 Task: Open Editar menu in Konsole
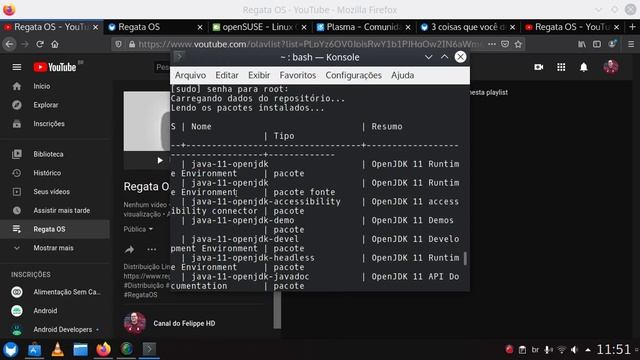click(227, 75)
